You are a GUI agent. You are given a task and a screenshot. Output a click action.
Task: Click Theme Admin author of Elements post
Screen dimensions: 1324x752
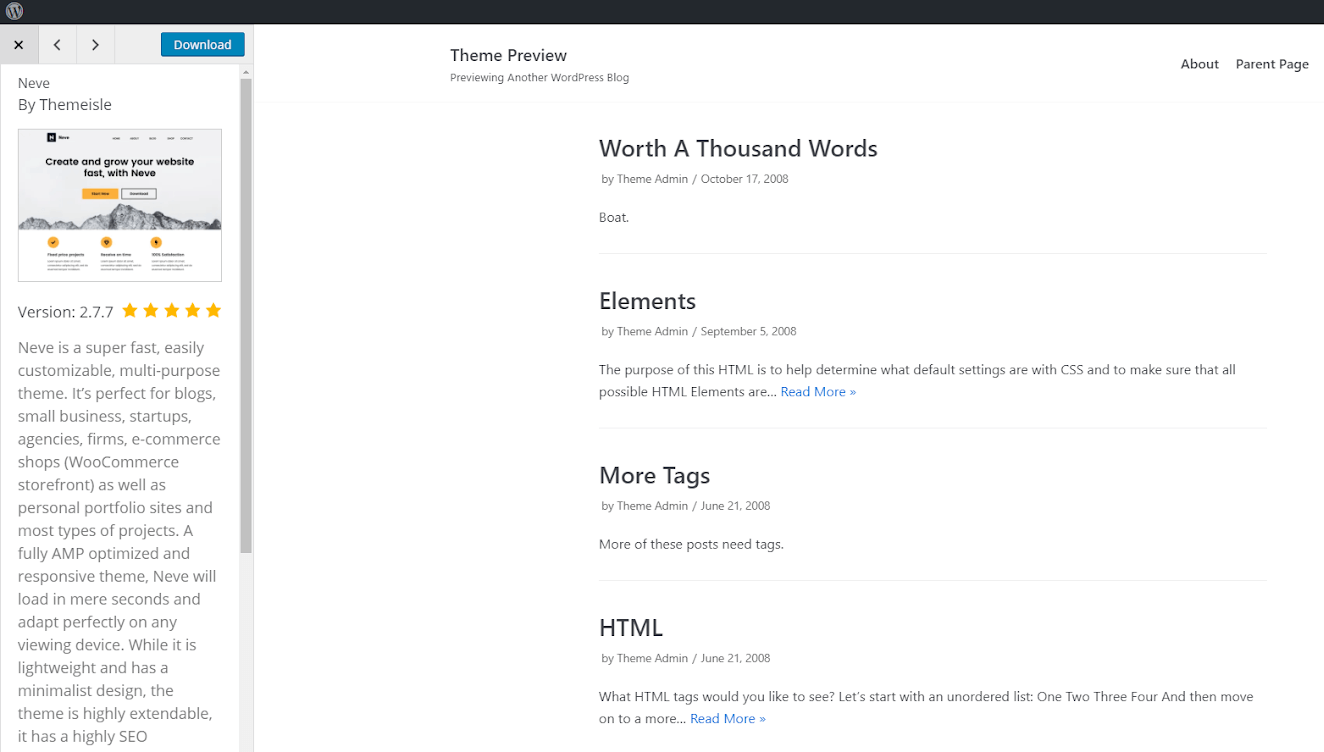pyautogui.click(x=652, y=331)
